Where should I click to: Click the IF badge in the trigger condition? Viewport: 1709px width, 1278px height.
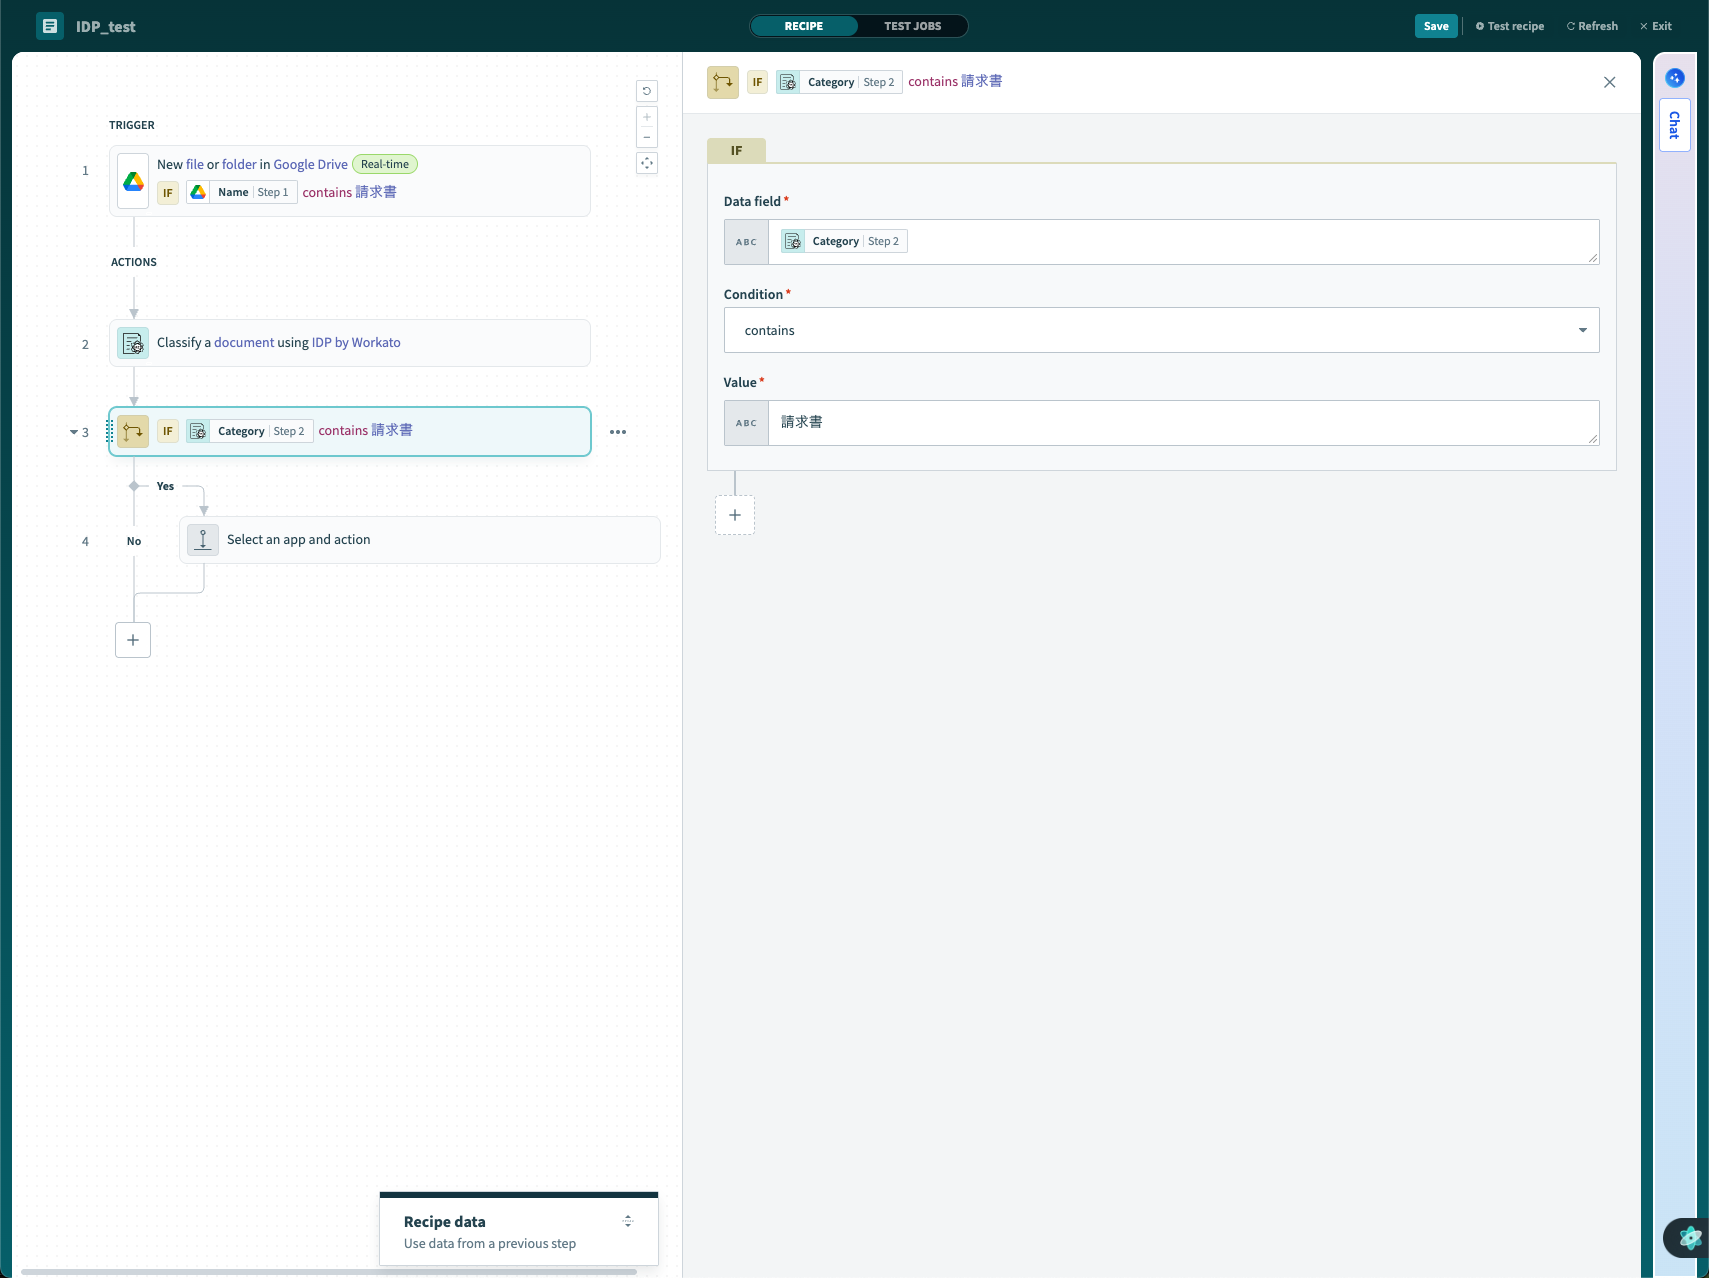168,193
